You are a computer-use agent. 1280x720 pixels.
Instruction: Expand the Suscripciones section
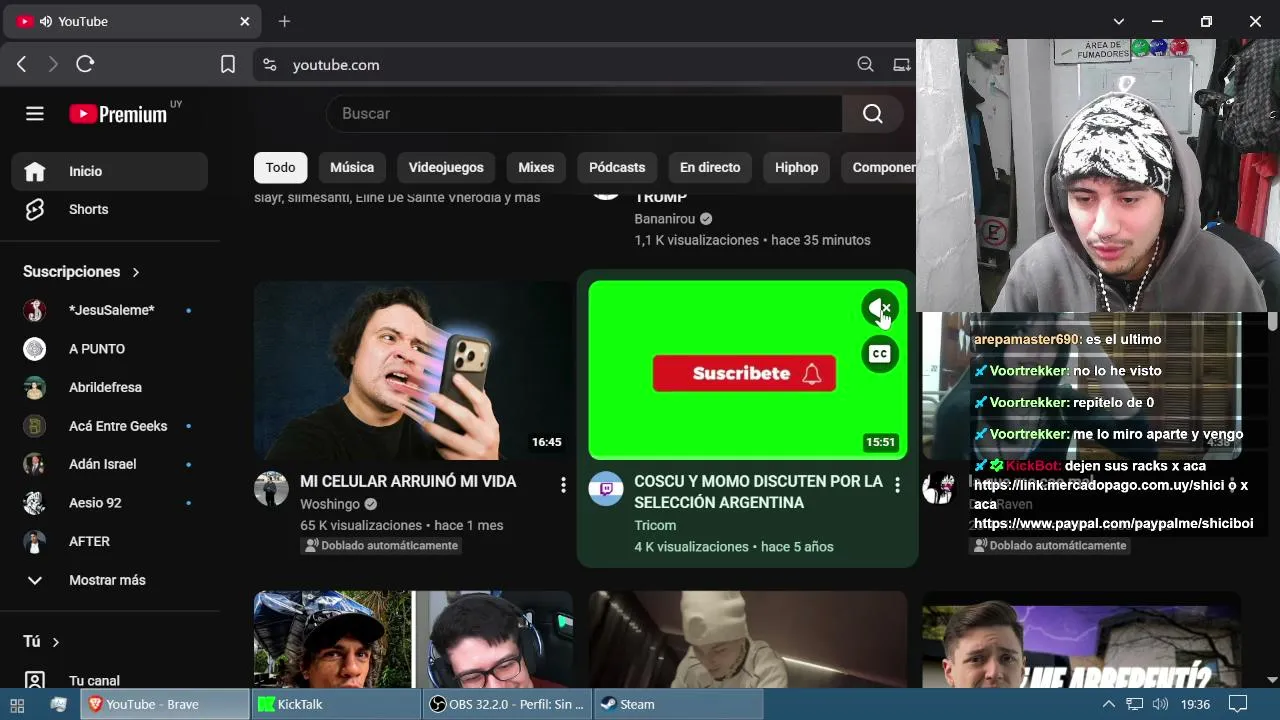point(82,272)
